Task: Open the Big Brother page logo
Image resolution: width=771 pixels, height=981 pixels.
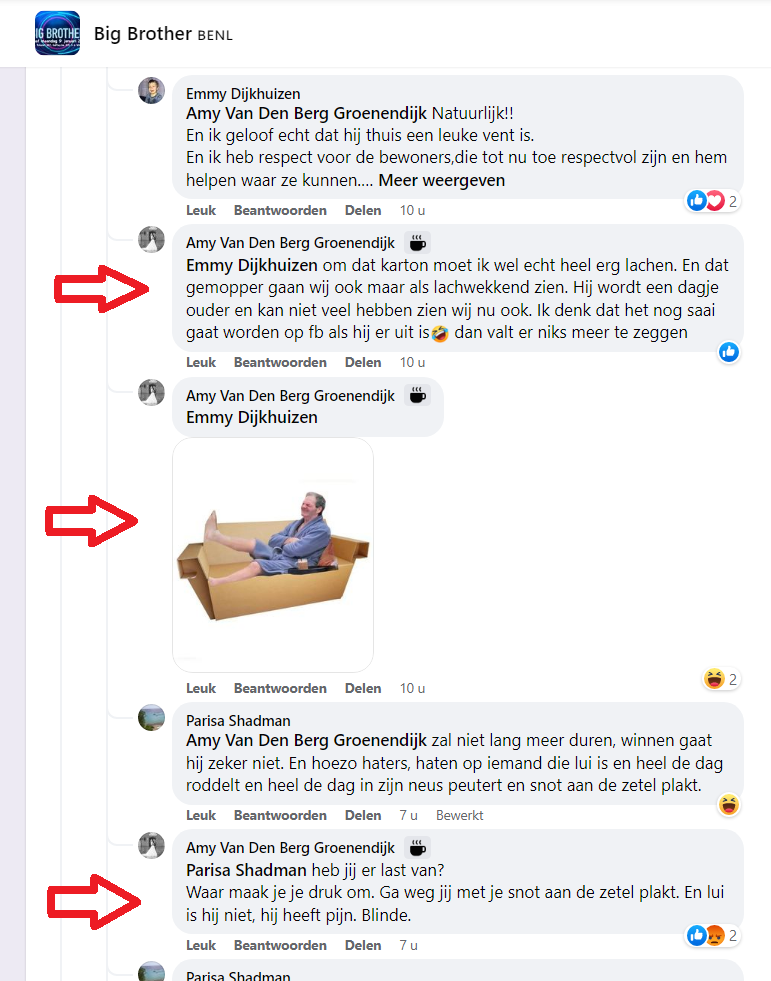Action: pyautogui.click(x=57, y=33)
